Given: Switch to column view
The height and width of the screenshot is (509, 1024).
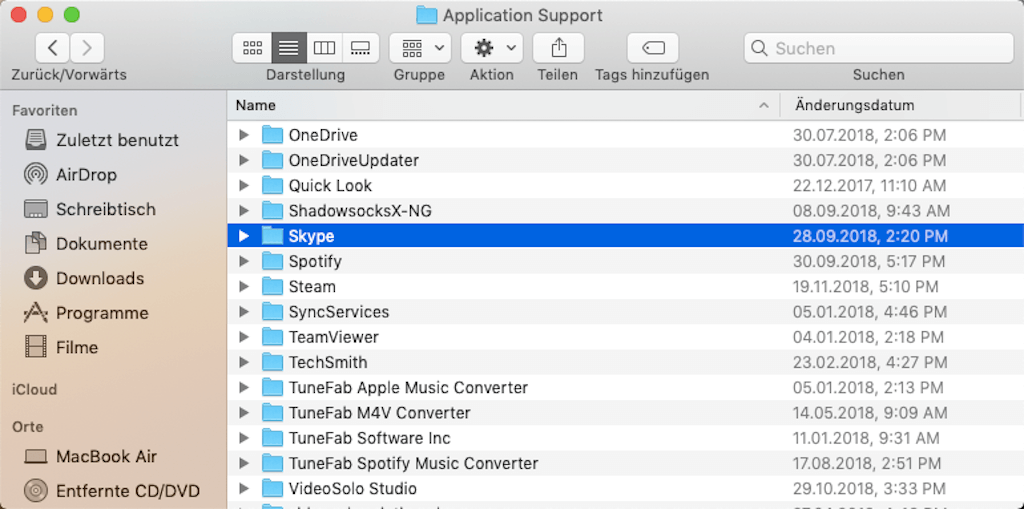Looking at the screenshot, I should 325,48.
